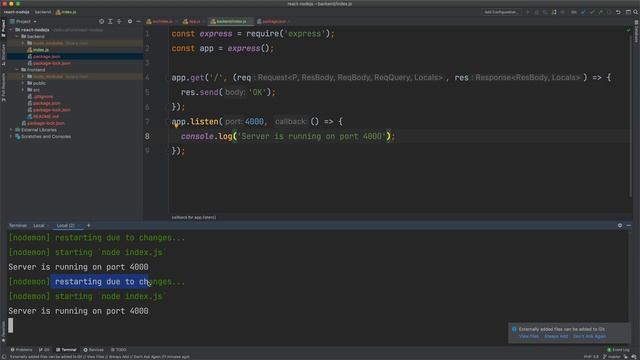This screenshot has height=360, width=640.
Task: Open the Problems tool window tab
Action: pyautogui.click(x=21, y=350)
